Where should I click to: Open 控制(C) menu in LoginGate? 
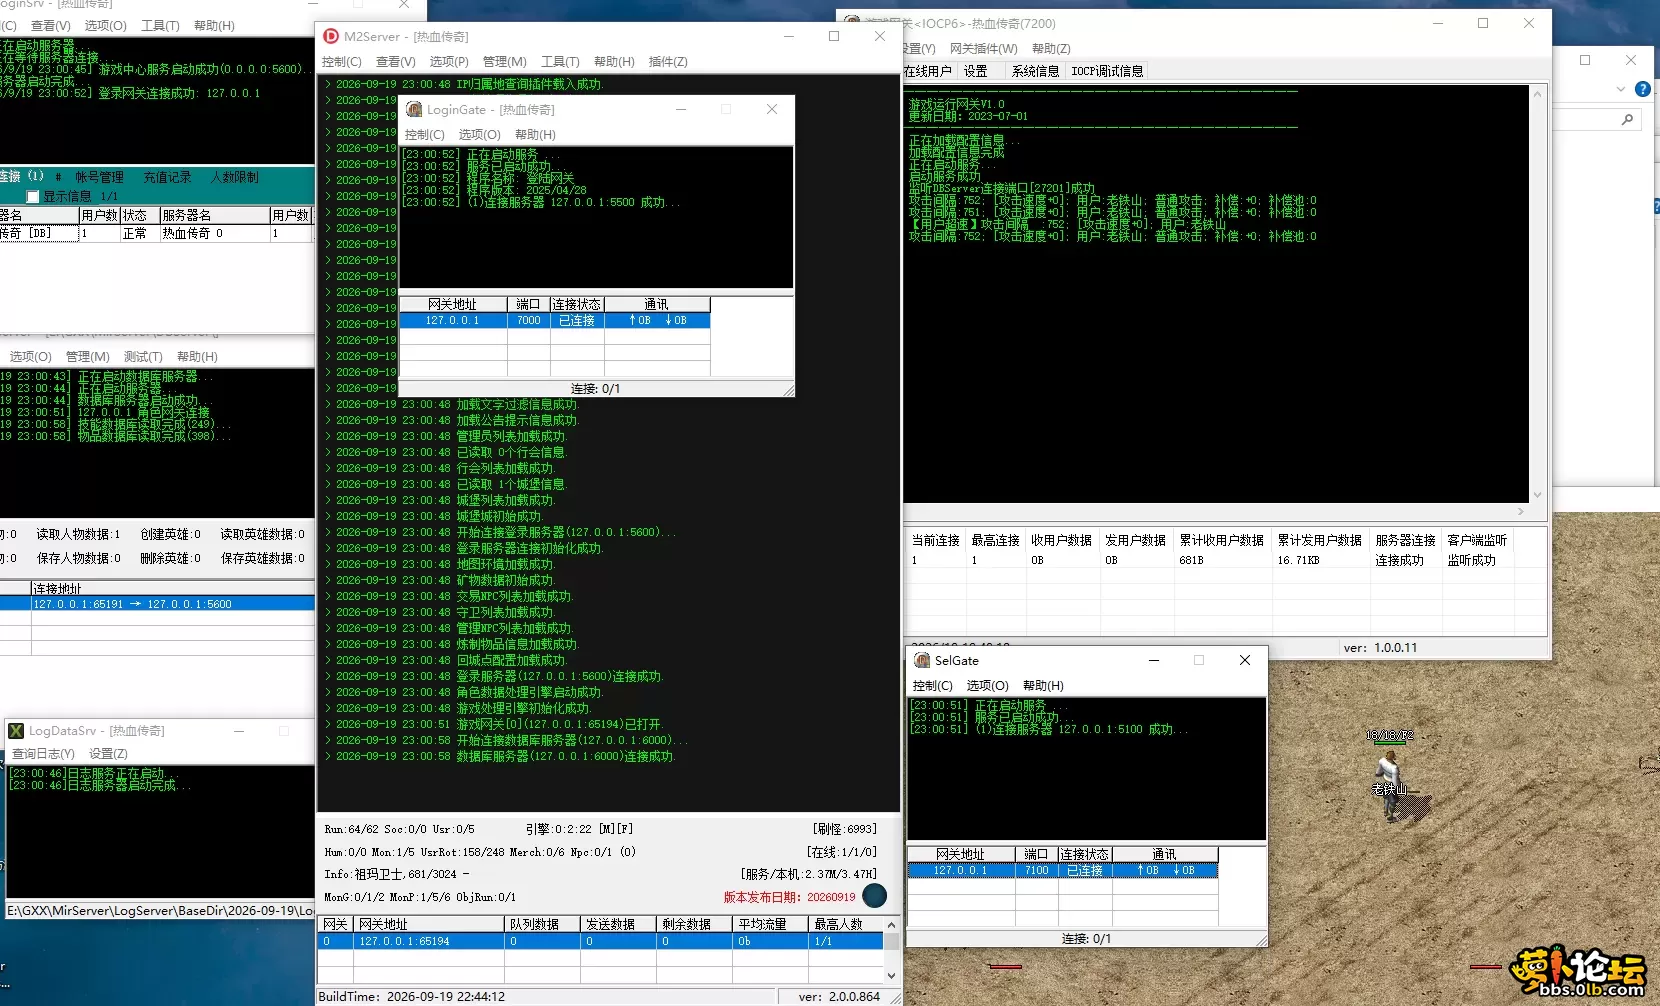(x=424, y=135)
